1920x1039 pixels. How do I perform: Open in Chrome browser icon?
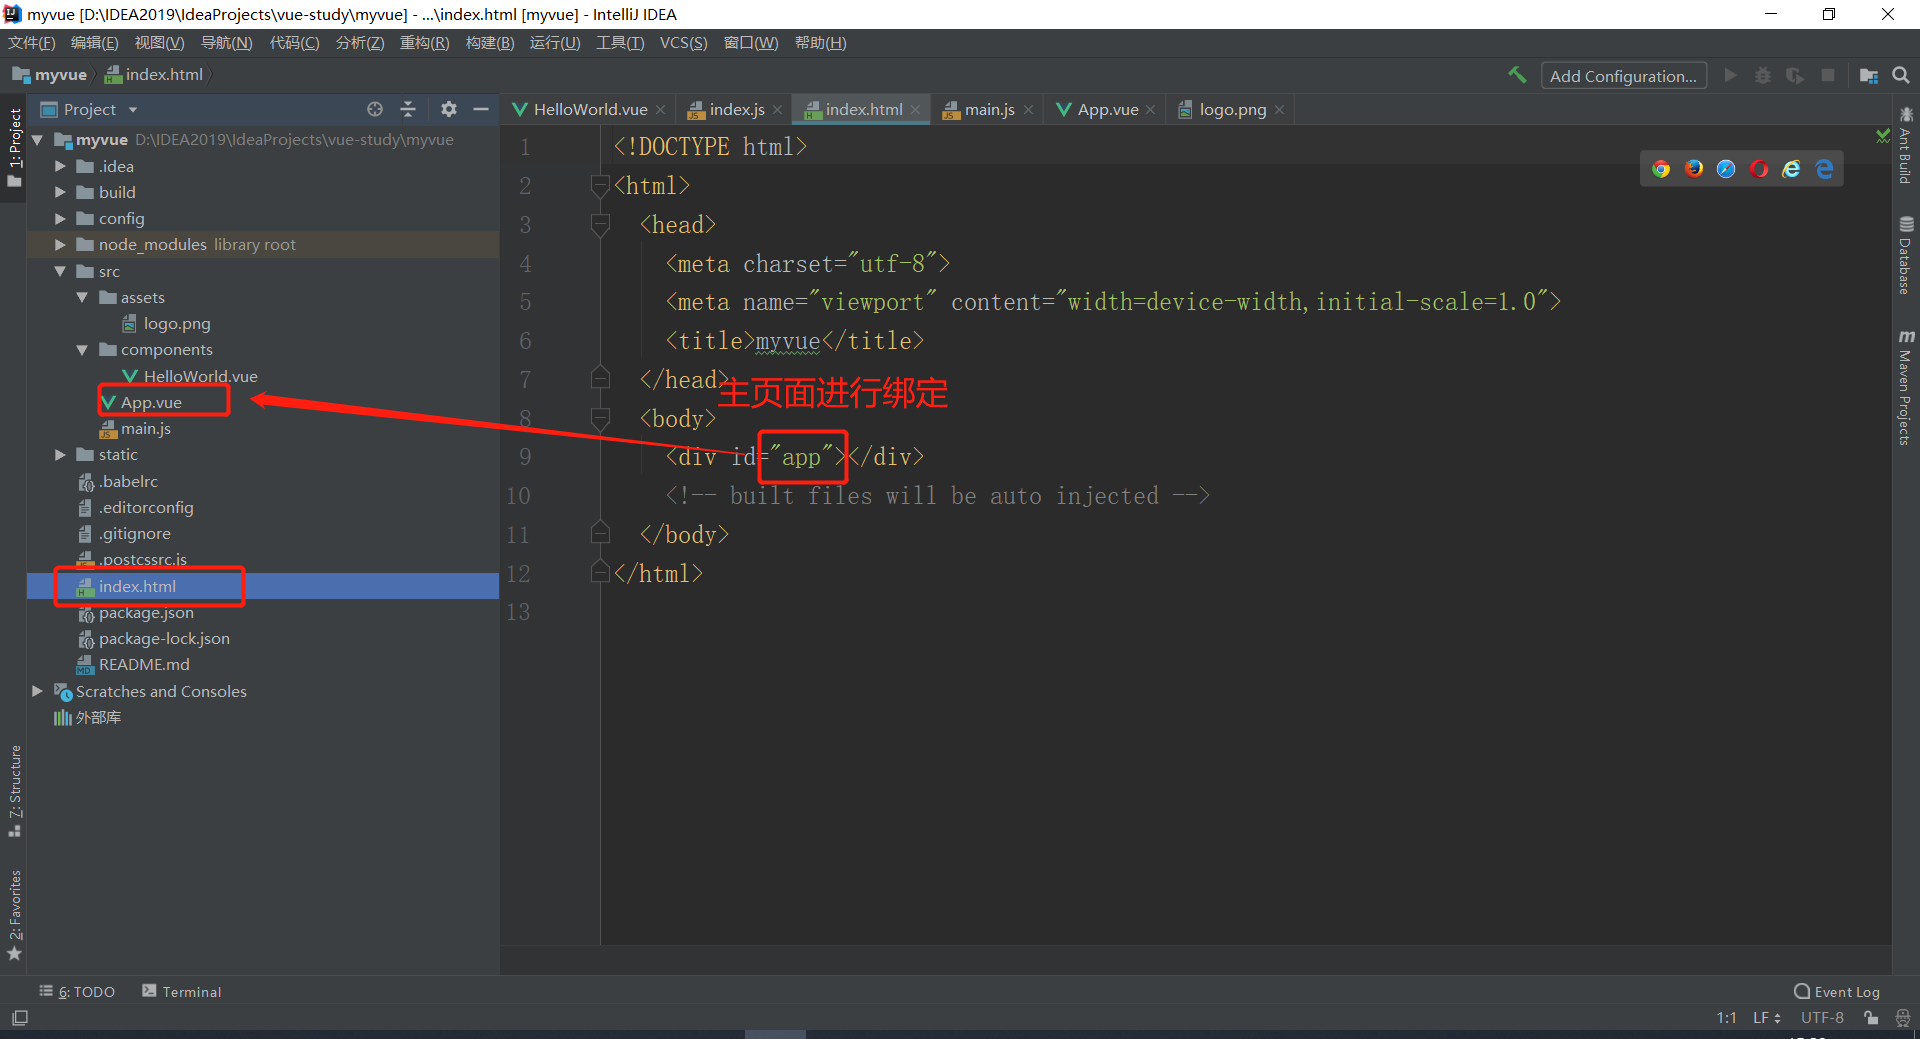coord(1661,169)
